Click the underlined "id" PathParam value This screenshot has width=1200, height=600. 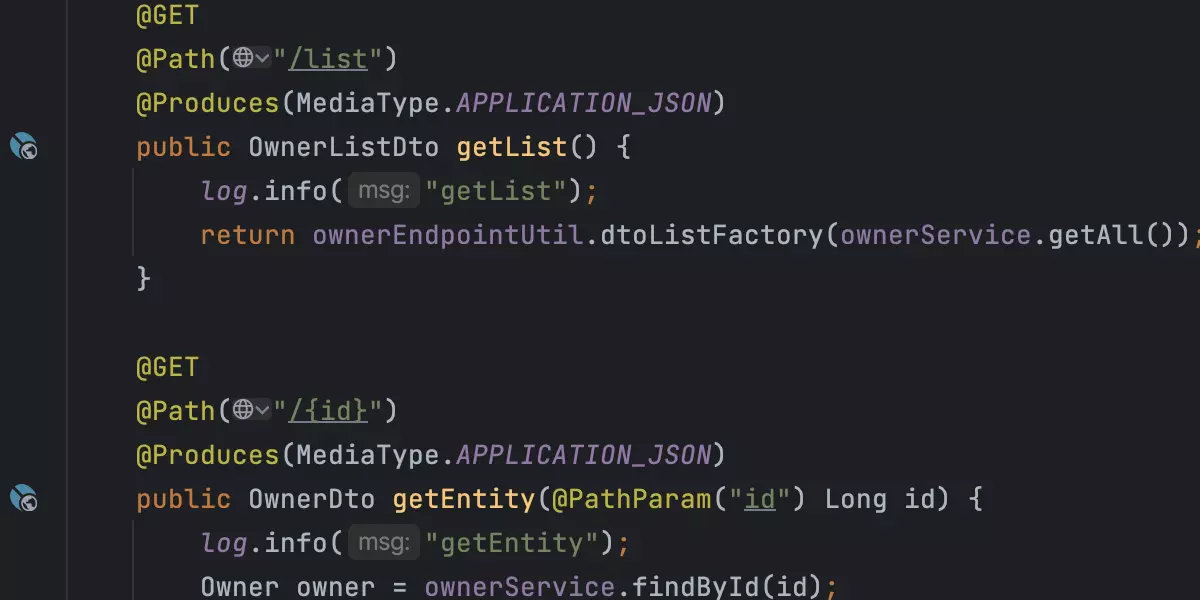point(760,499)
